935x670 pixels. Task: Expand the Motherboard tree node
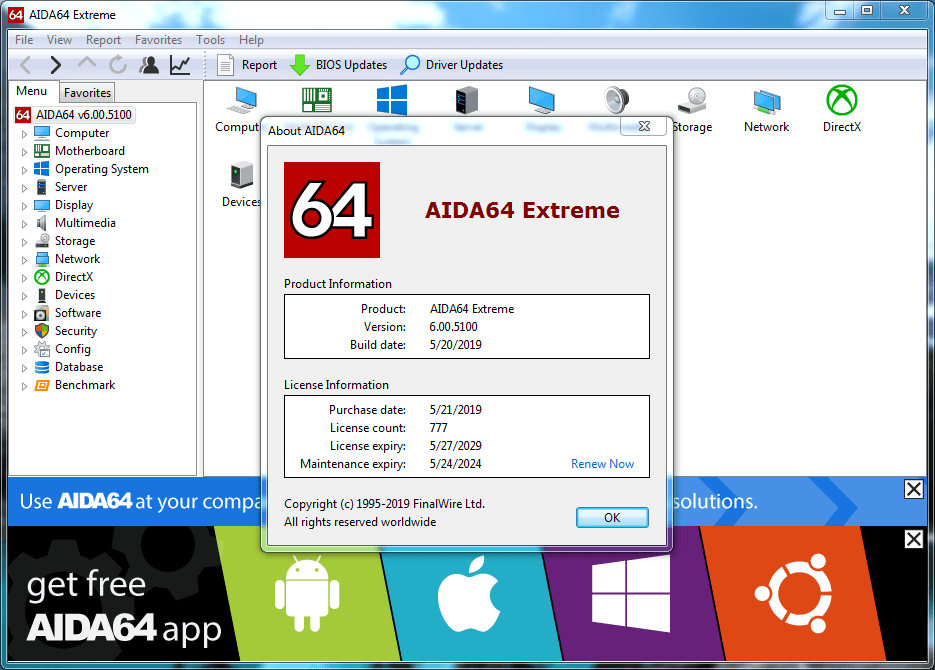[24, 151]
